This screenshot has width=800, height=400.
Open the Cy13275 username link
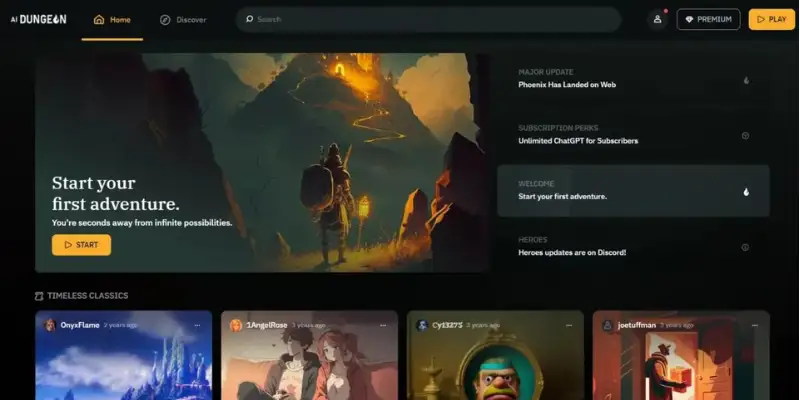[x=447, y=325]
